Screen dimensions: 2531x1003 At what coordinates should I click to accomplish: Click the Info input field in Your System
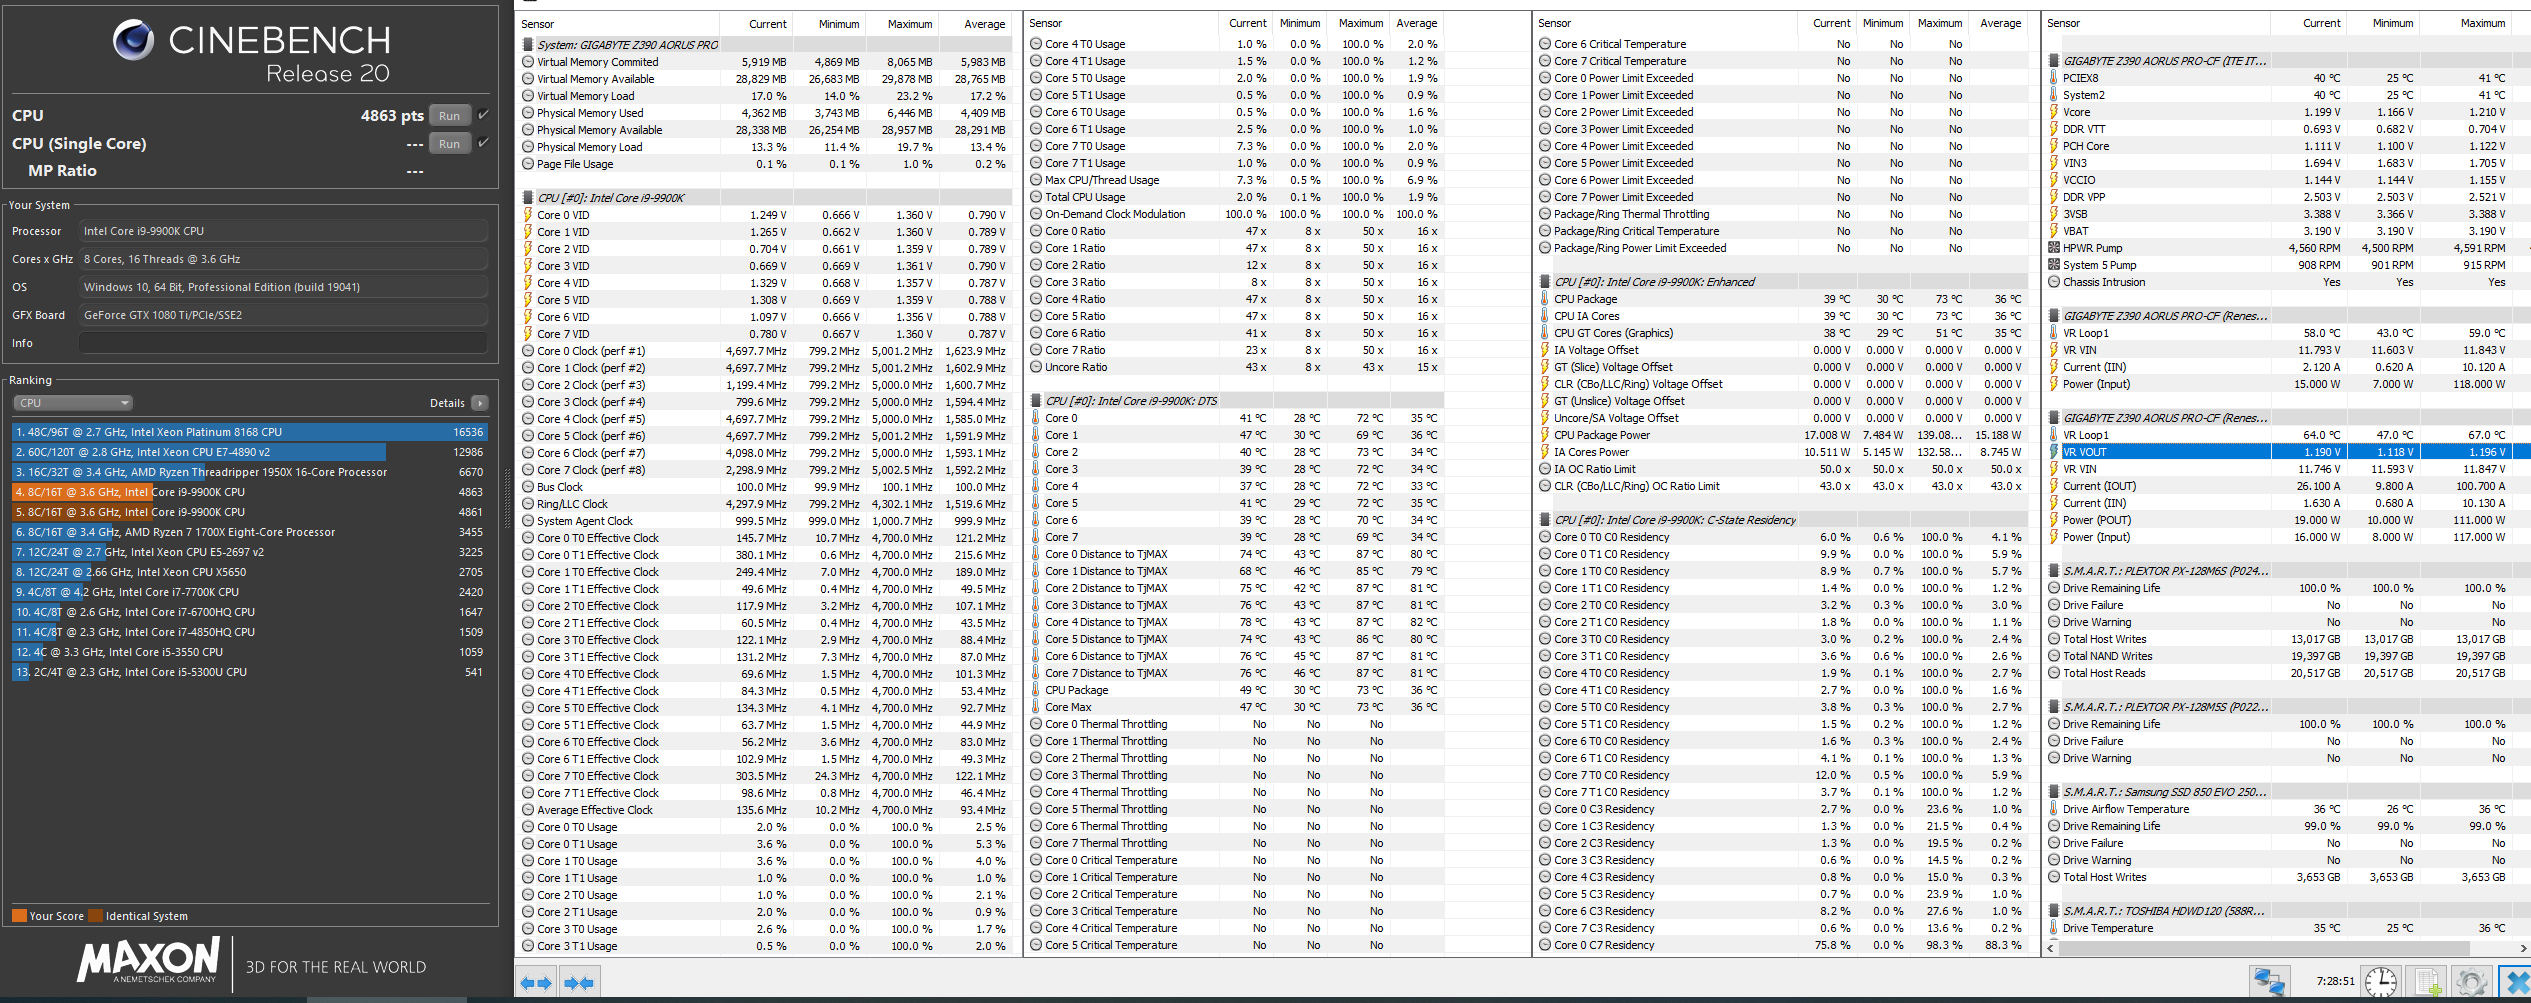coord(283,343)
